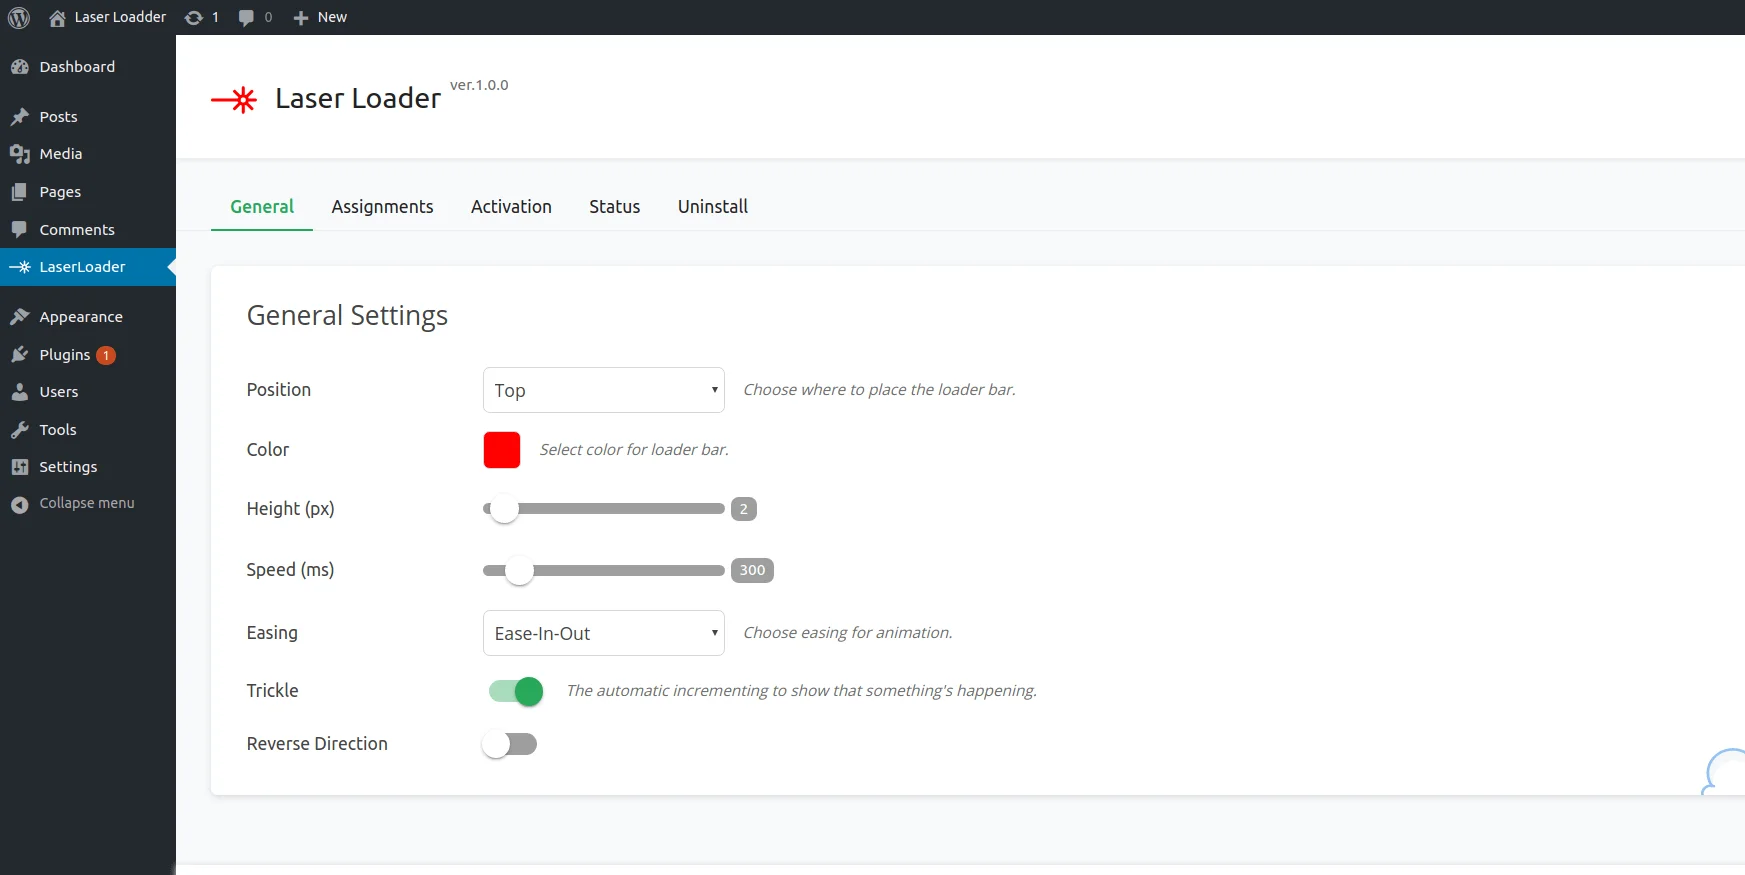Click the Comments icon in sidebar
The width and height of the screenshot is (1745, 875).
click(x=19, y=230)
